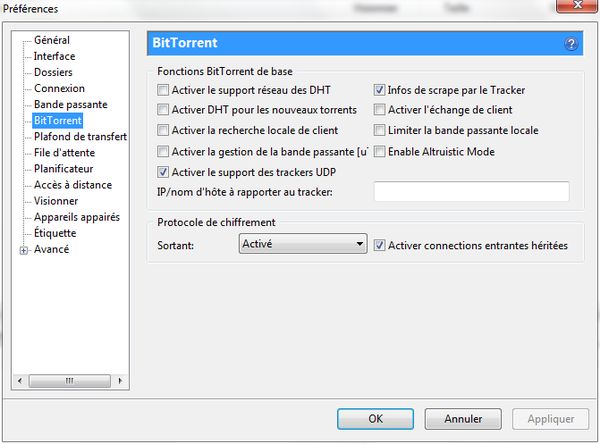The image size is (600, 444).
Task: Open Plafond de transfert section
Action: pyautogui.click(x=80, y=137)
